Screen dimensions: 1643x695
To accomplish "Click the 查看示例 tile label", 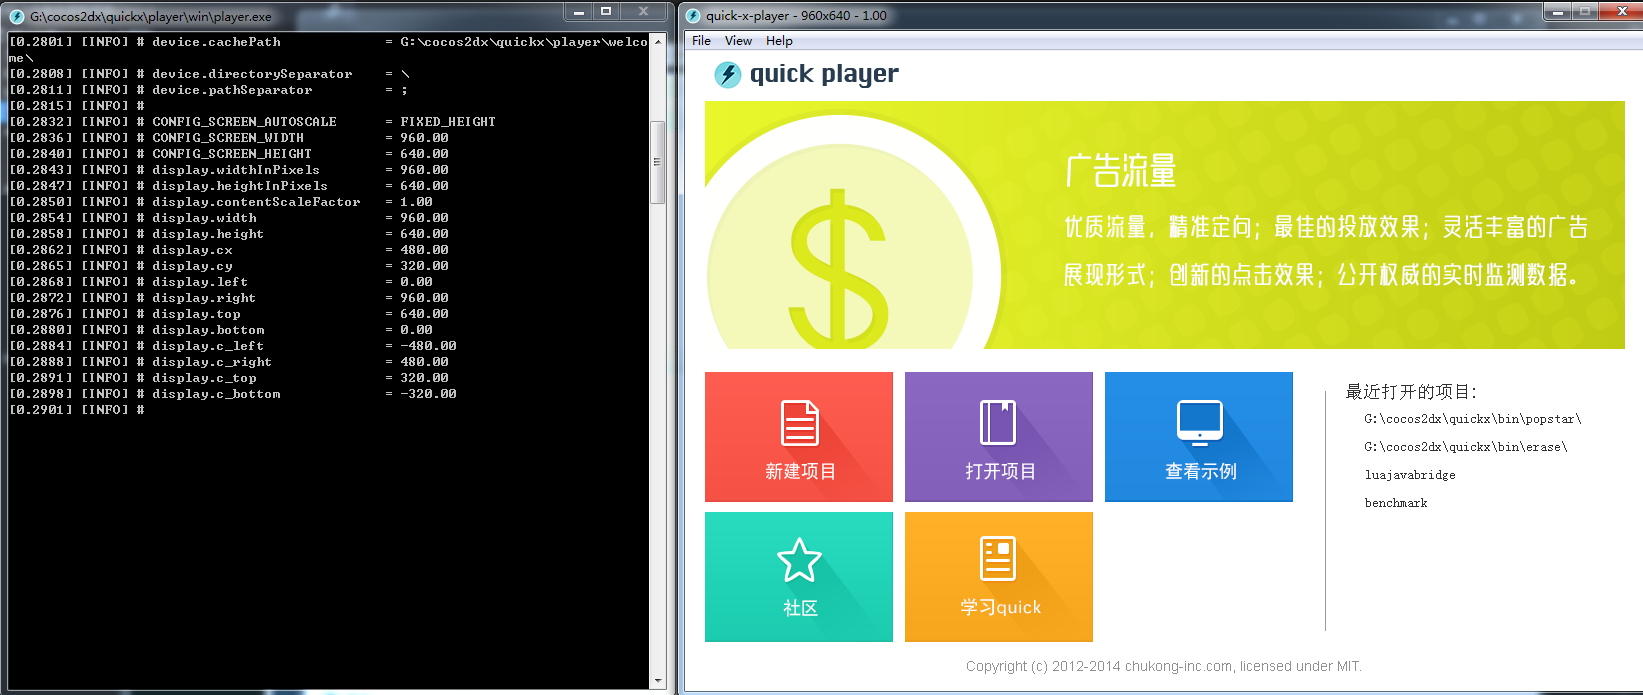I will pos(1200,471).
